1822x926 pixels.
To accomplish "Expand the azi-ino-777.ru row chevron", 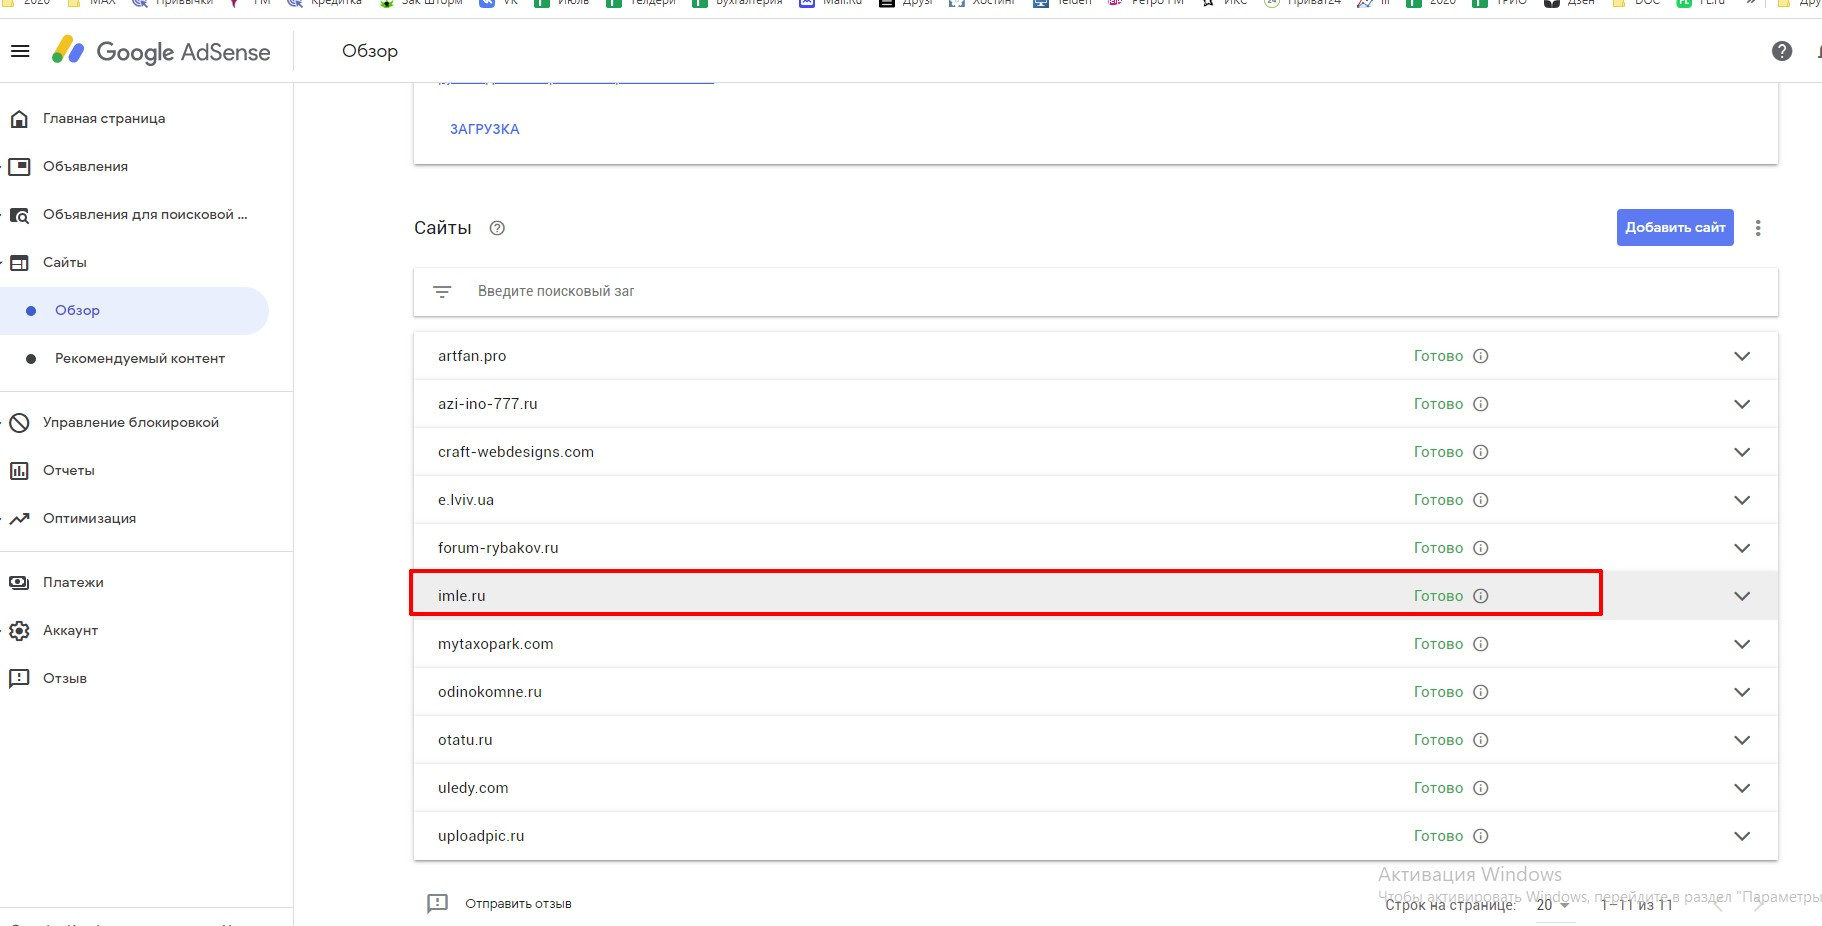I will (x=1742, y=404).
